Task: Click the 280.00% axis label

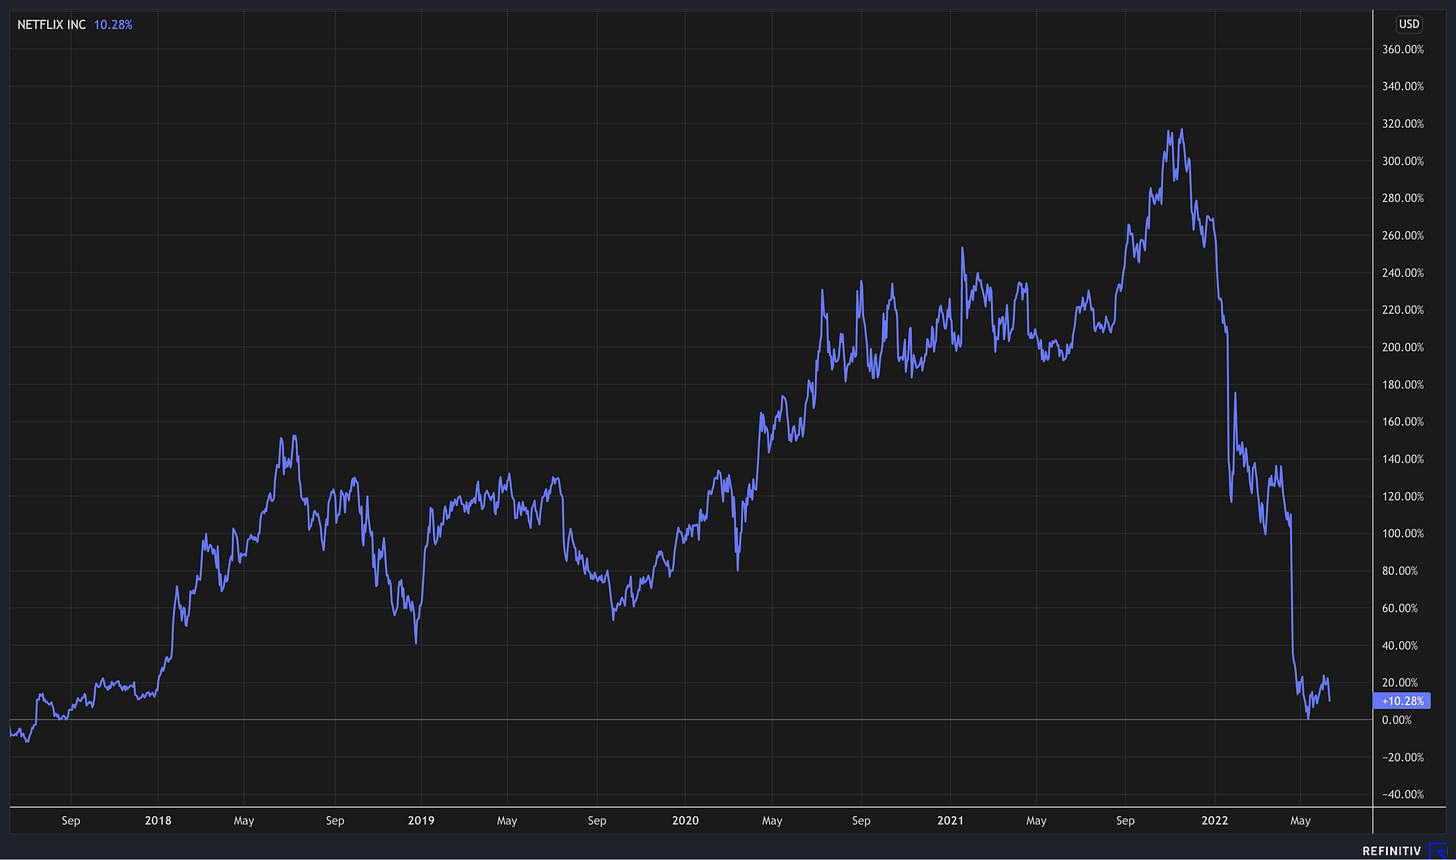Action: 1402,198
